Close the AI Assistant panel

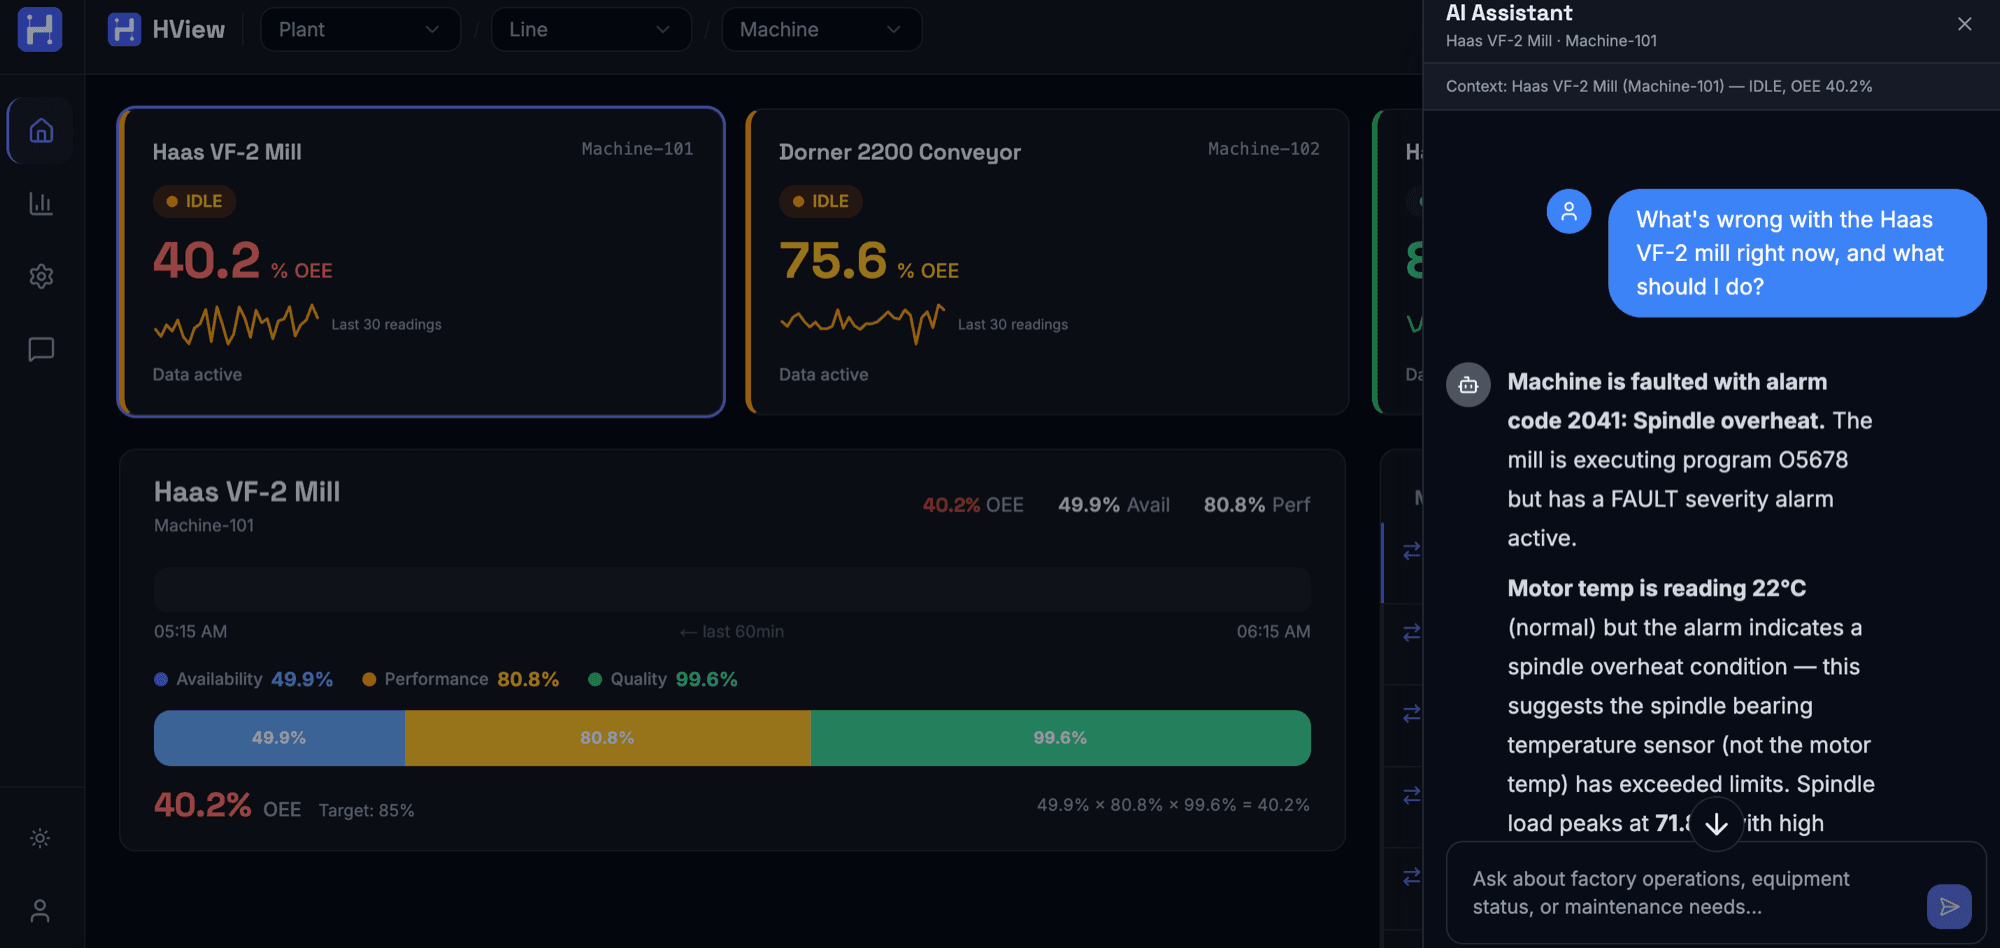pyautogui.click(x=1964, y=24)
